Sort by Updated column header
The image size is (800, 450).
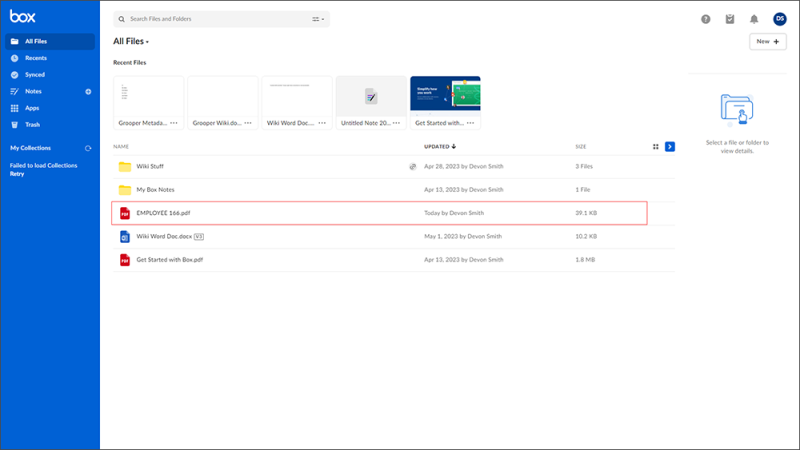point(440,146)
